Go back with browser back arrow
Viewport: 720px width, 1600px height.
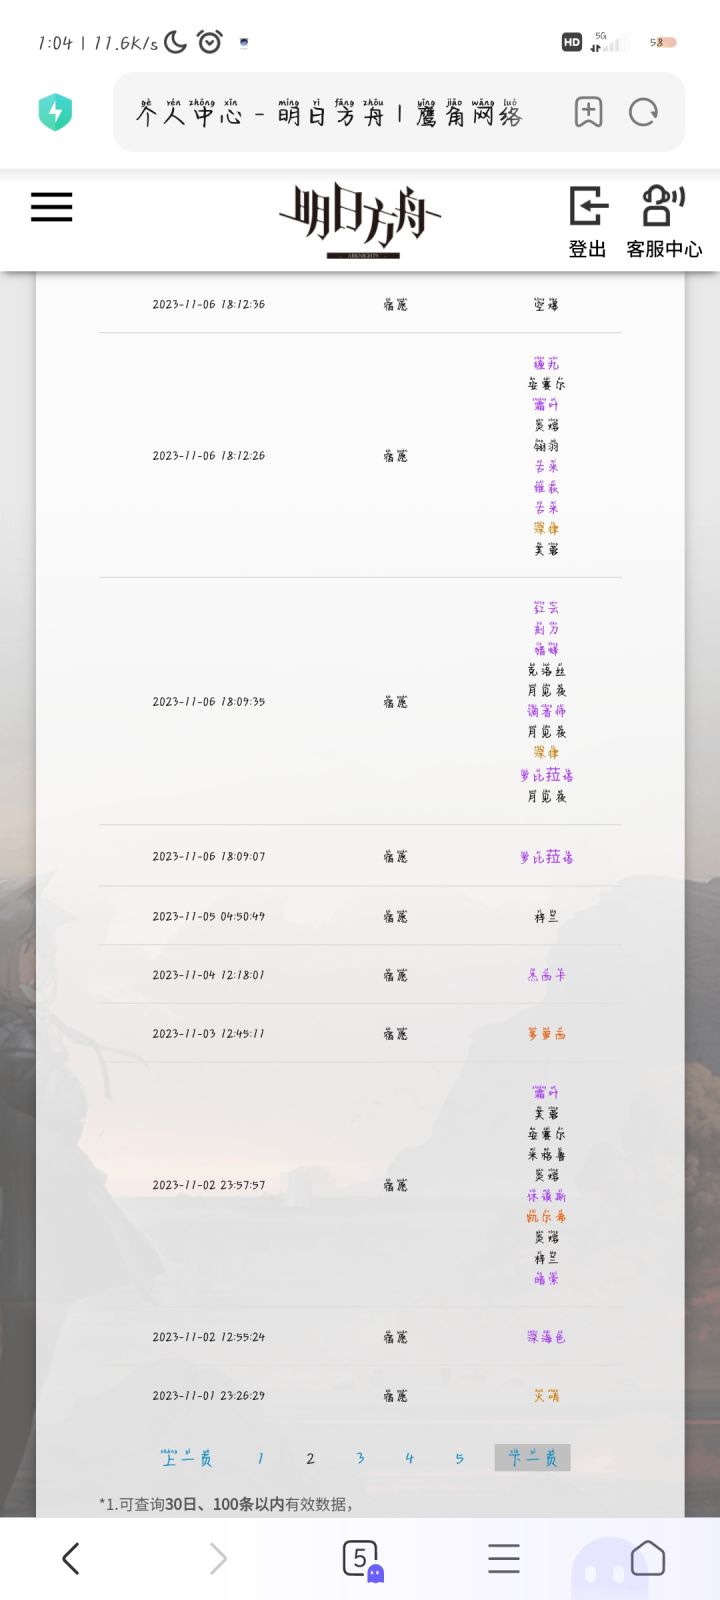[x=70, y=1558]
